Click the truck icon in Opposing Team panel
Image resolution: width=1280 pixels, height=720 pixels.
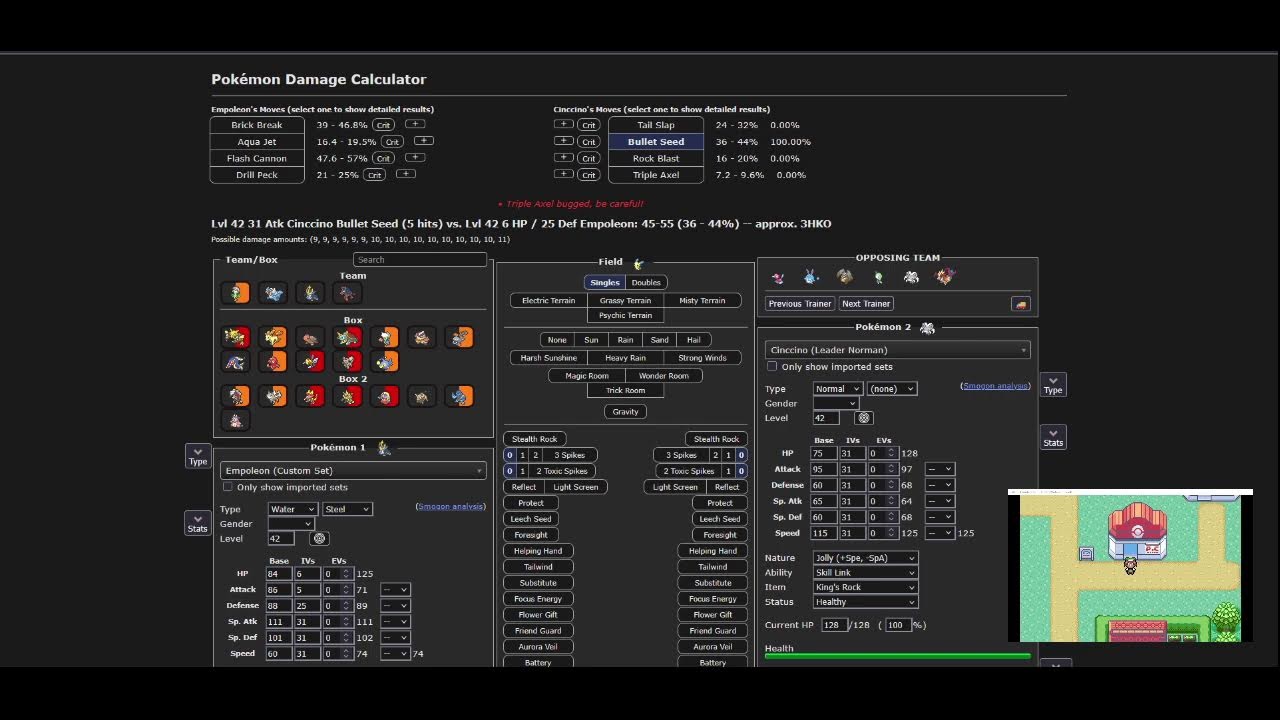(1020, 304)
